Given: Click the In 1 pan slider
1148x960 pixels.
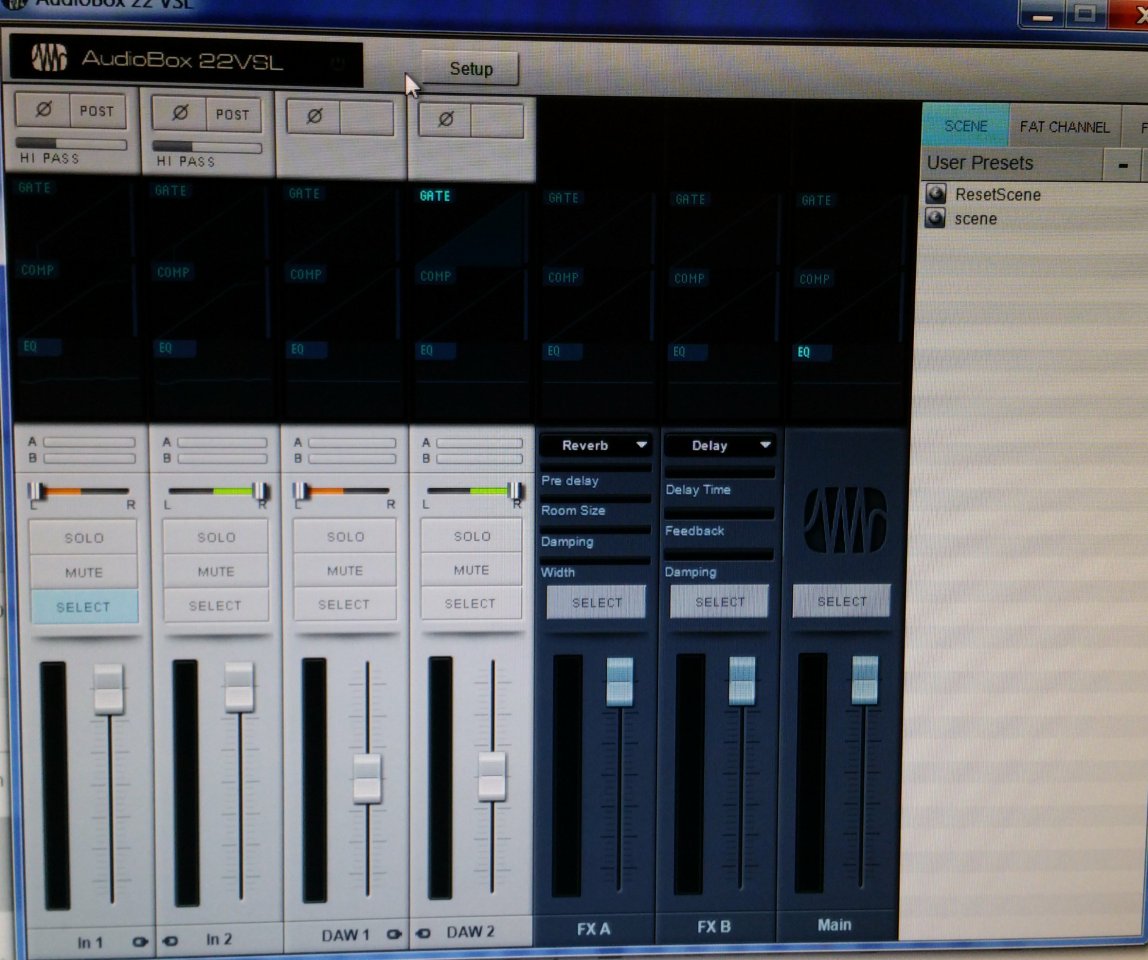Looking at the screenshot, I should 80,491.
